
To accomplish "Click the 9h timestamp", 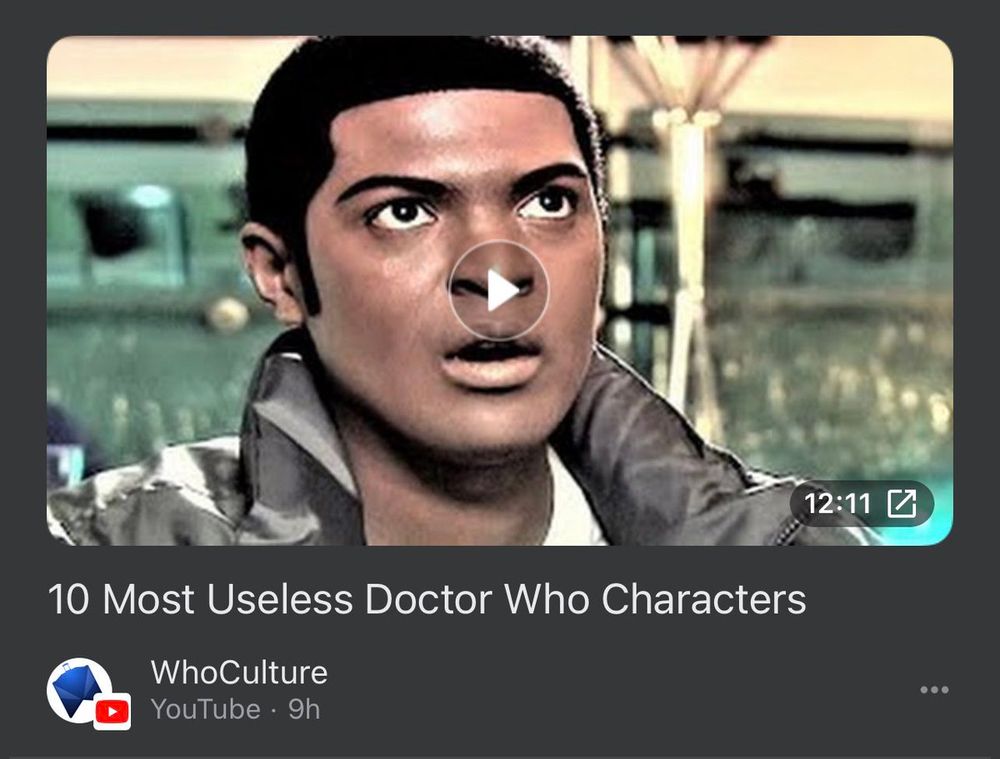I will click(304, 709).
